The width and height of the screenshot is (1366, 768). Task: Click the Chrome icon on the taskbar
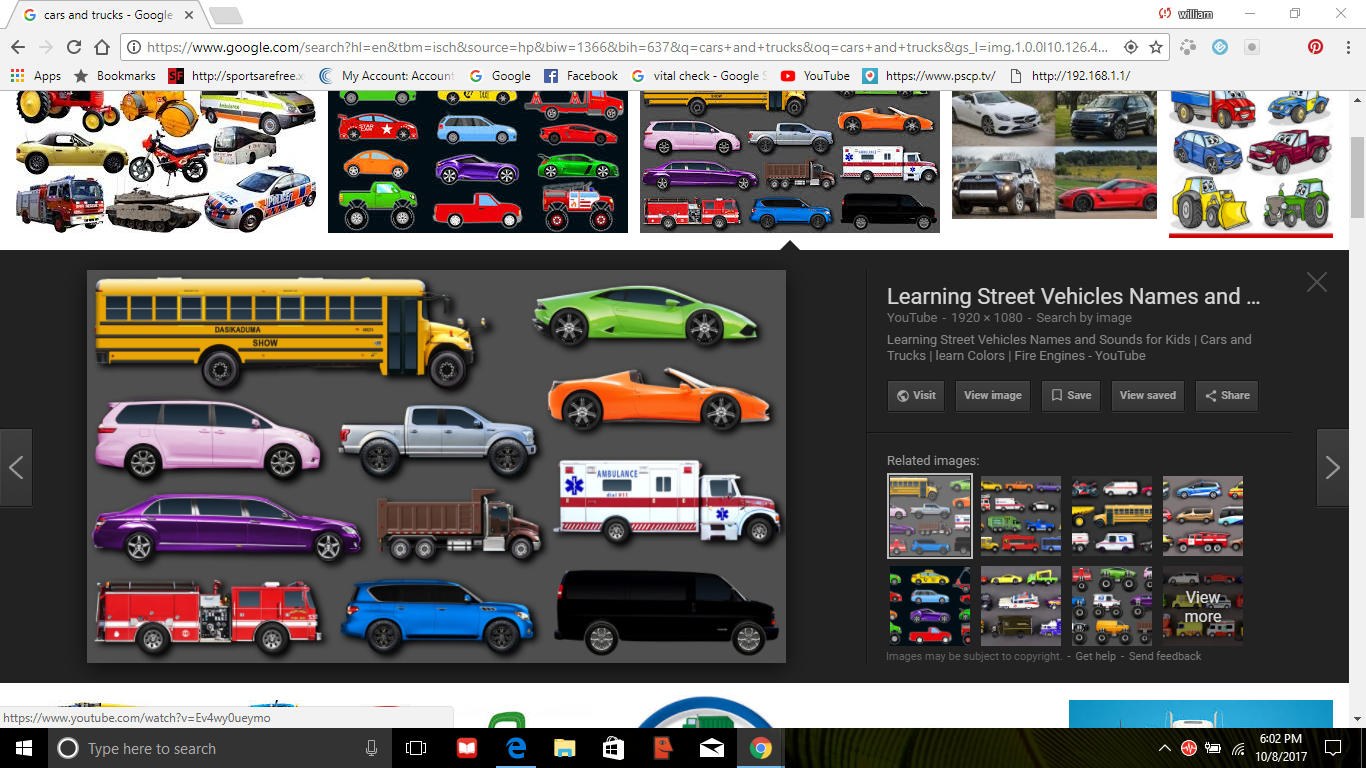[760, 748]
